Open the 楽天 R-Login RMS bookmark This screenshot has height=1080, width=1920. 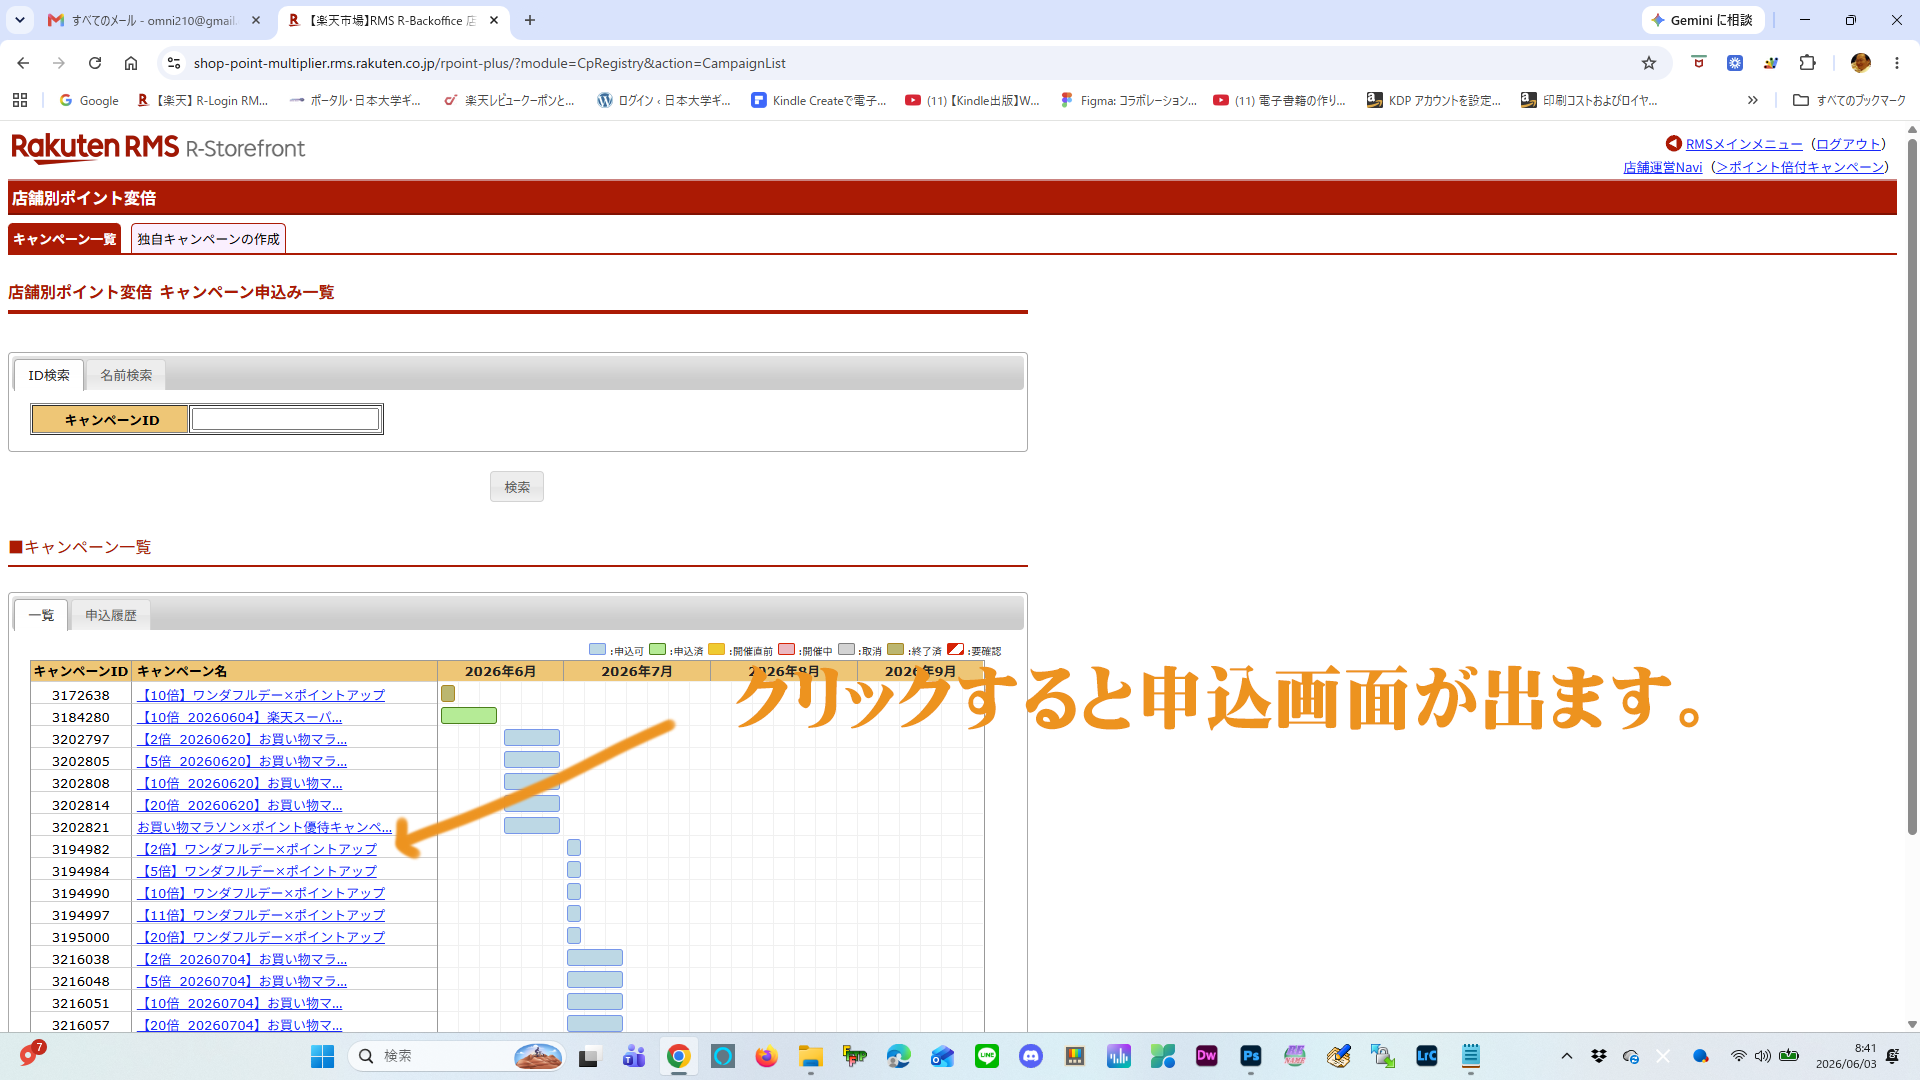point(203,100)
